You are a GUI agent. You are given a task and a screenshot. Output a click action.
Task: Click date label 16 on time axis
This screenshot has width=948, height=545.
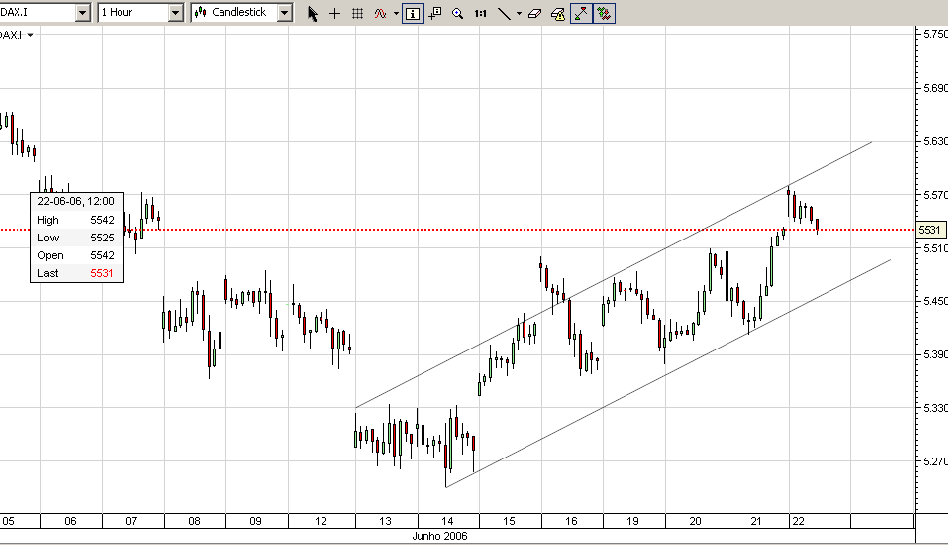pos(571,521)
